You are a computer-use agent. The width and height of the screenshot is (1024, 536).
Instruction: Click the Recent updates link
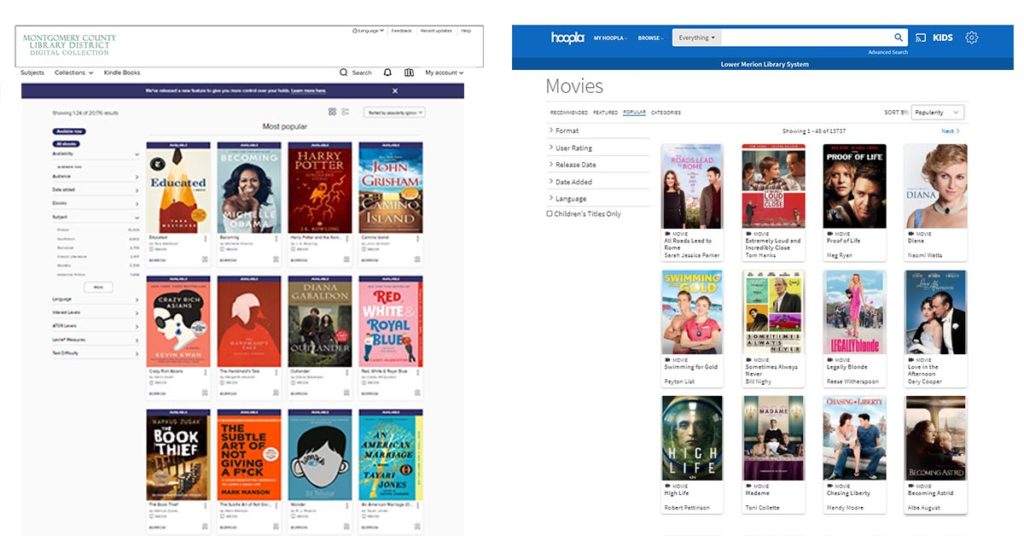tap(436, 31)
